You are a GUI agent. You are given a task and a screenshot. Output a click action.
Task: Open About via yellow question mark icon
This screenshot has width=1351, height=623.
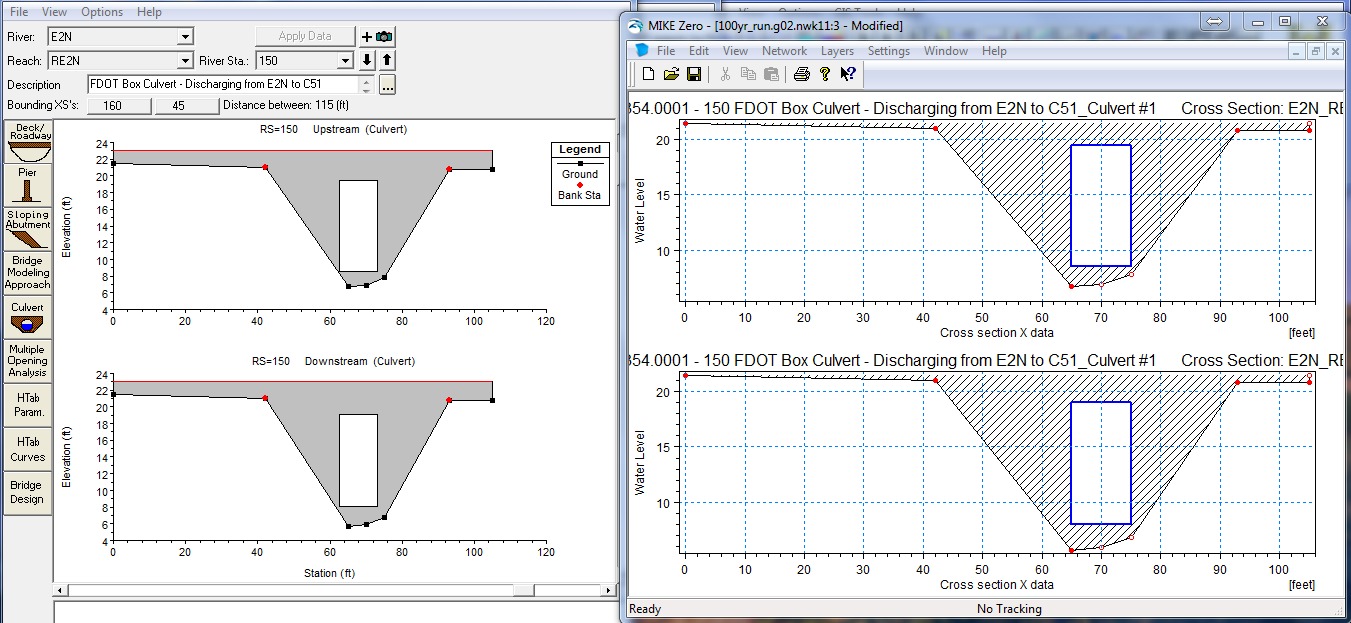point(825,73)
